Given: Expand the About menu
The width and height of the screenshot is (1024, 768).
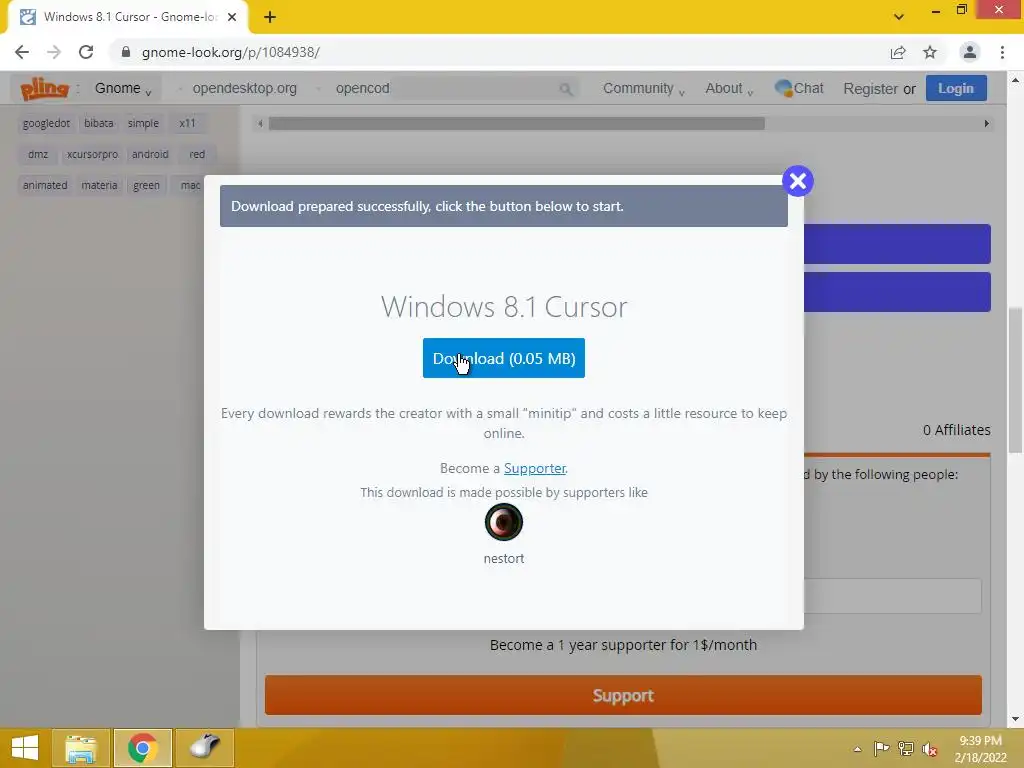Looking at the screenshot, I should (729, 88).
